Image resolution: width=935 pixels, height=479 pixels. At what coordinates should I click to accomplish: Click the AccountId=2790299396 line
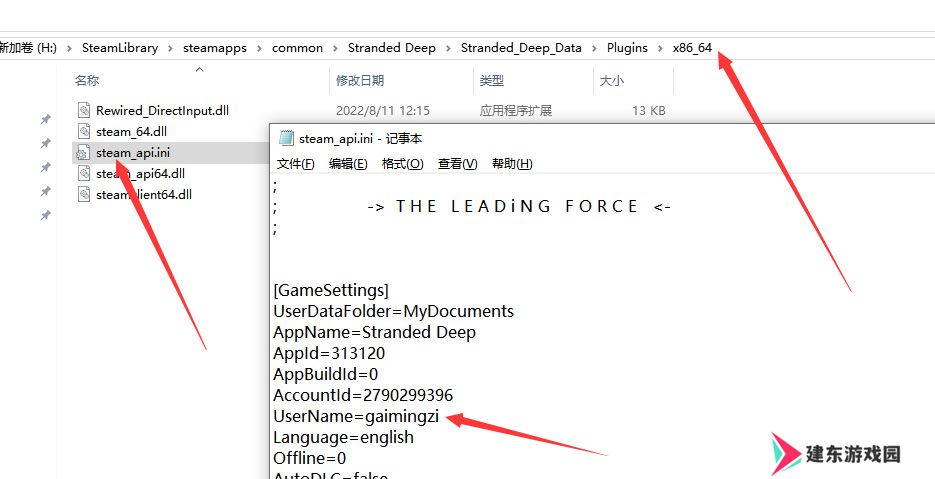(x=363, y=395)
